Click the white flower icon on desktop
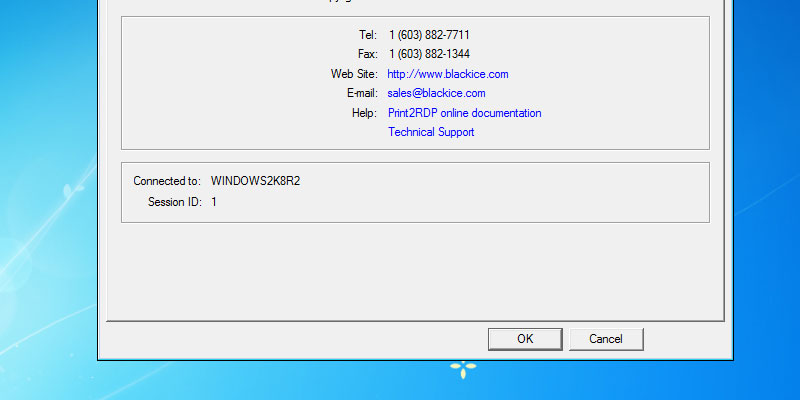This screenshot has height=400, width=800. point(462,370)
